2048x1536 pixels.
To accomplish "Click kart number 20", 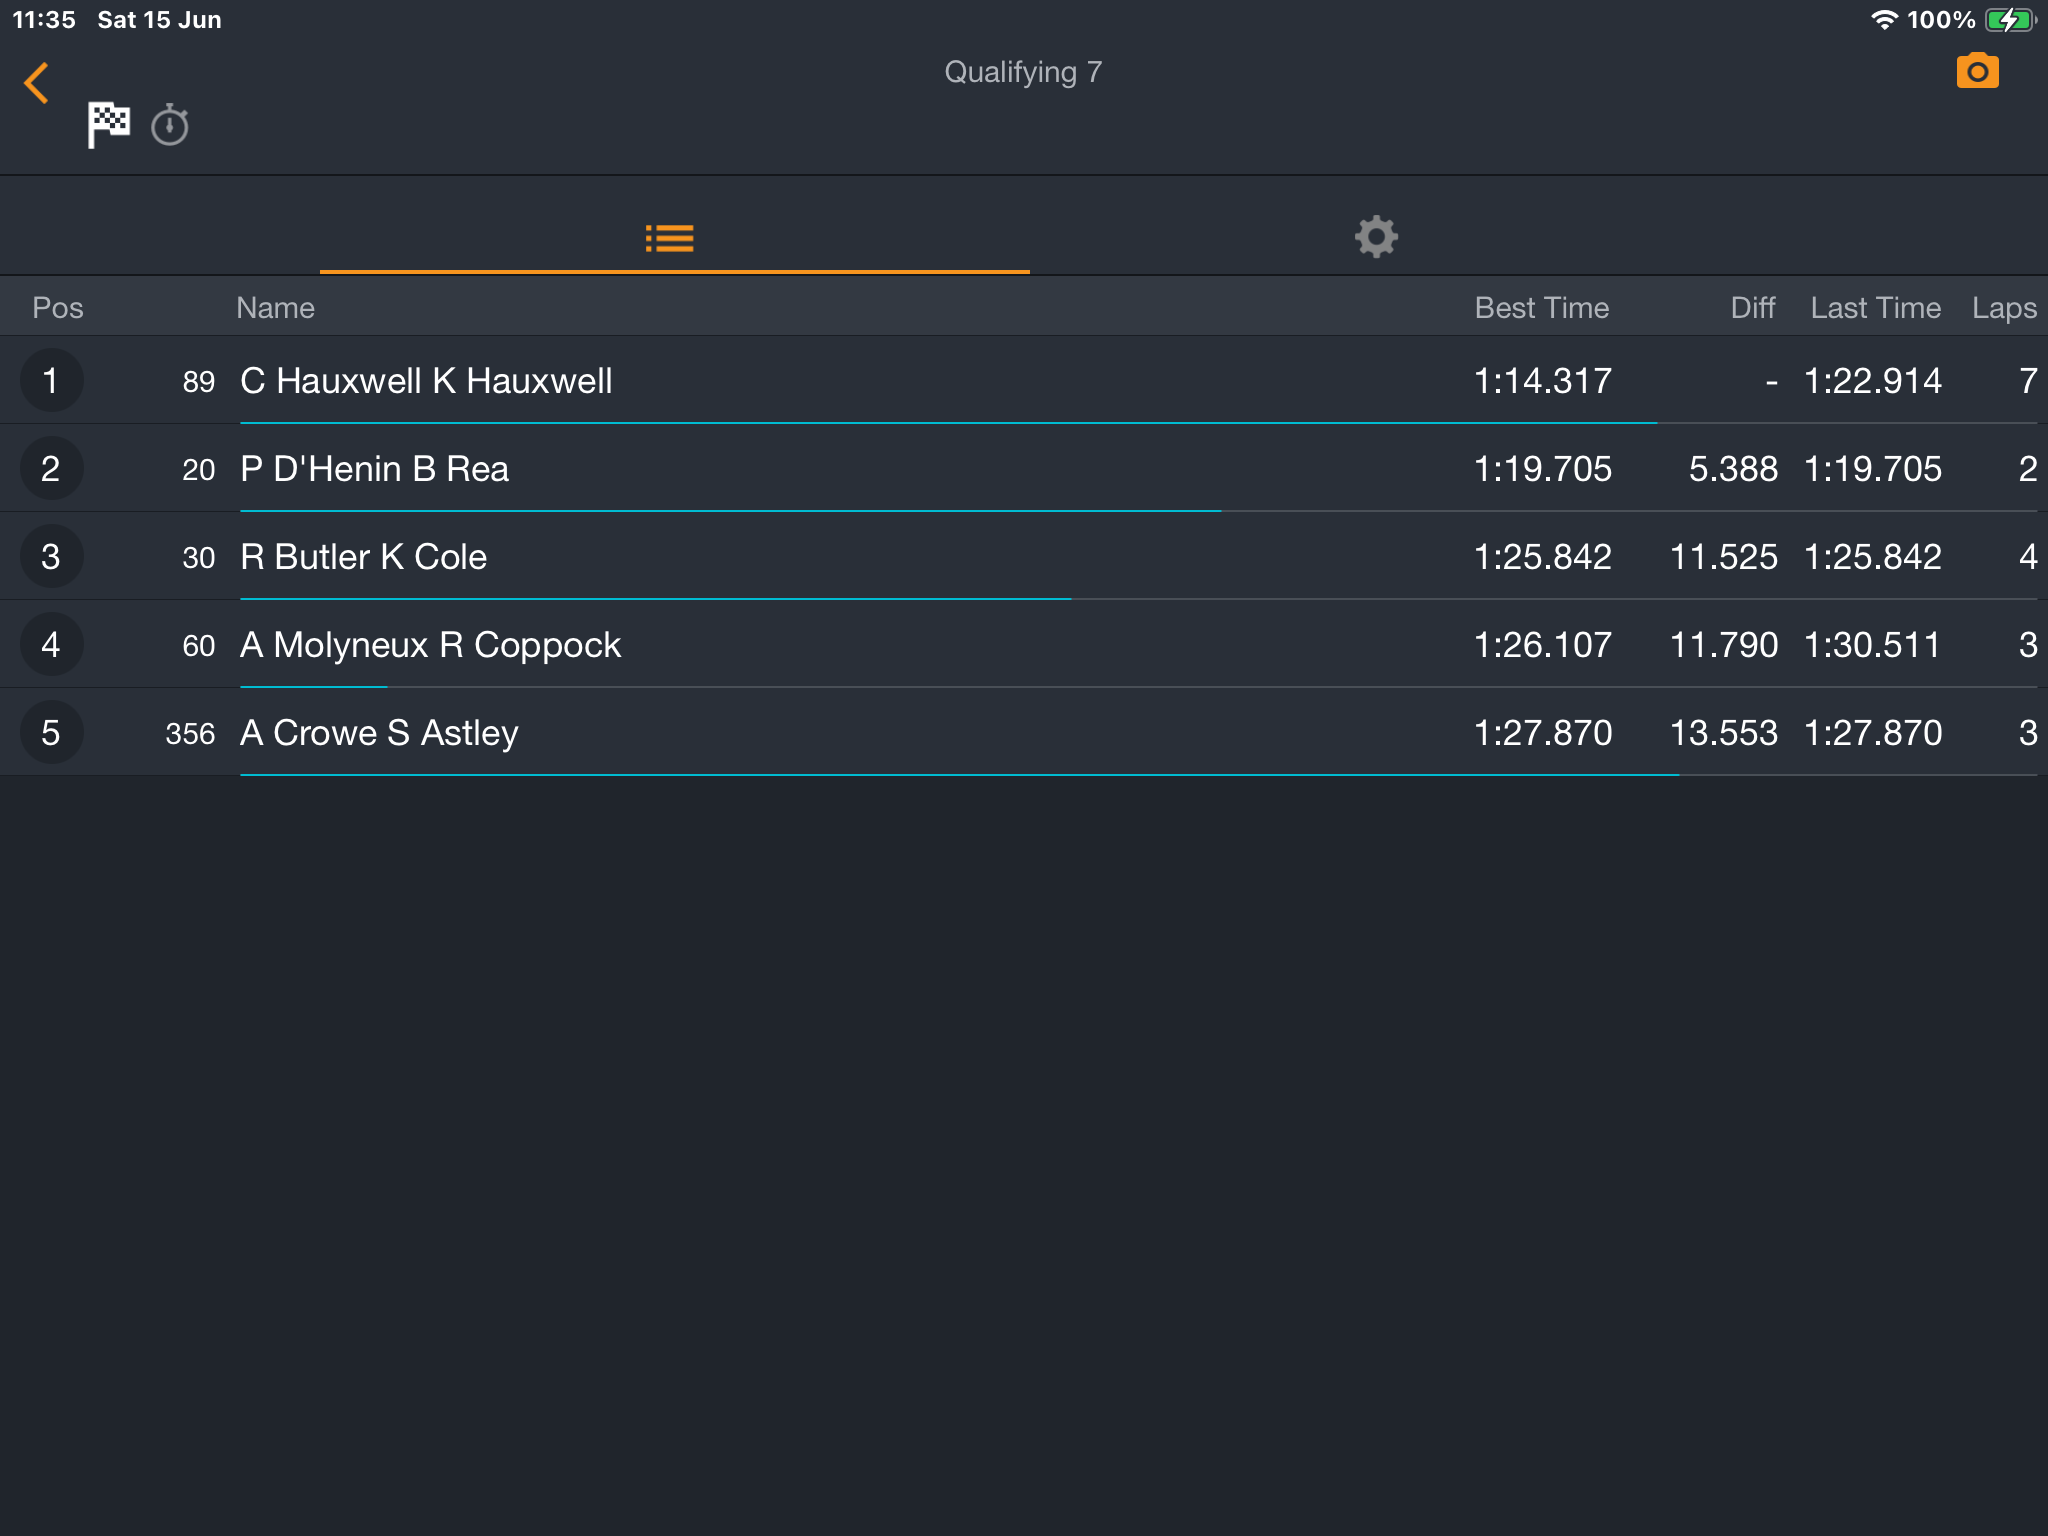I will [199, 469].
